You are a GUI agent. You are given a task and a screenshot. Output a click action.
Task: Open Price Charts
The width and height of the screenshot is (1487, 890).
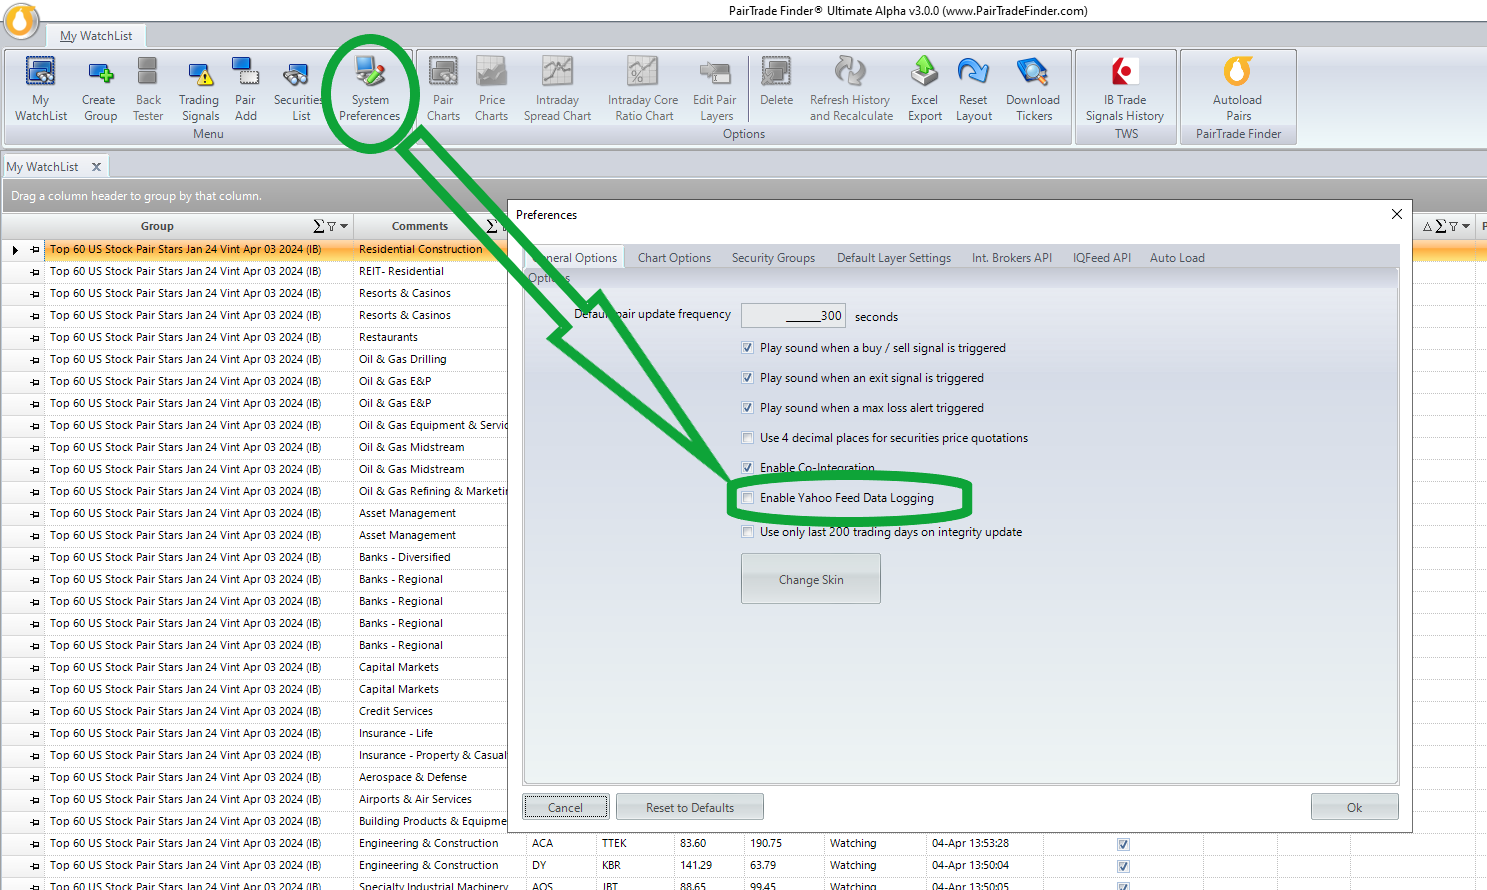[x=492, y=89]
